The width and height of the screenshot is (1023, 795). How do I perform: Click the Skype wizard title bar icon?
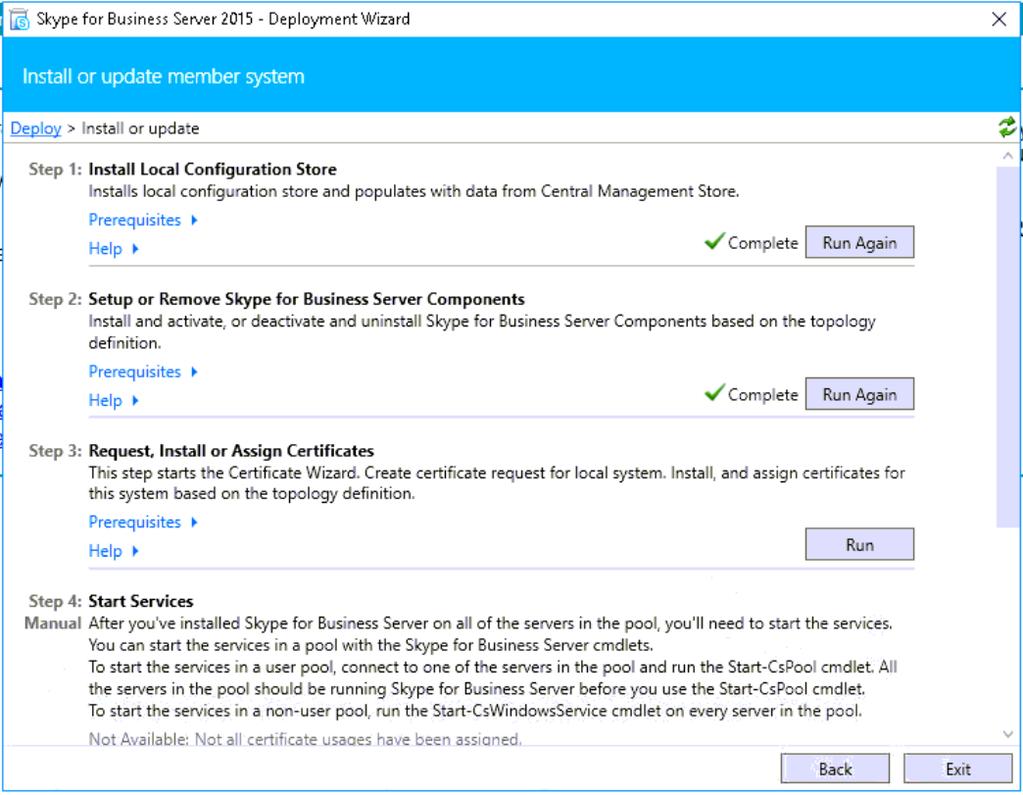click(20, 20)
